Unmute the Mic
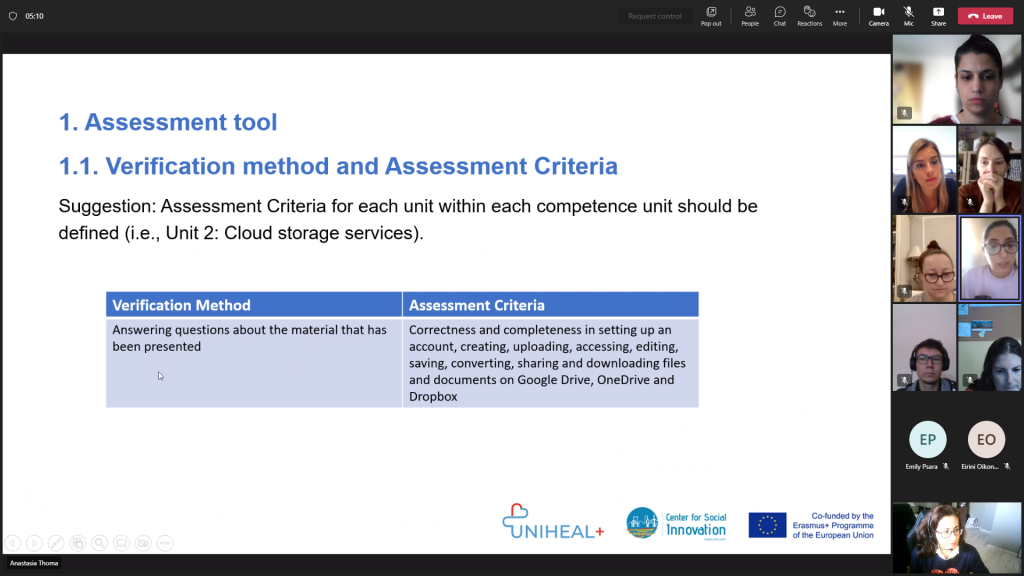Image resolution: width=1024 pixels, height=576 pixels. (908, 15)
